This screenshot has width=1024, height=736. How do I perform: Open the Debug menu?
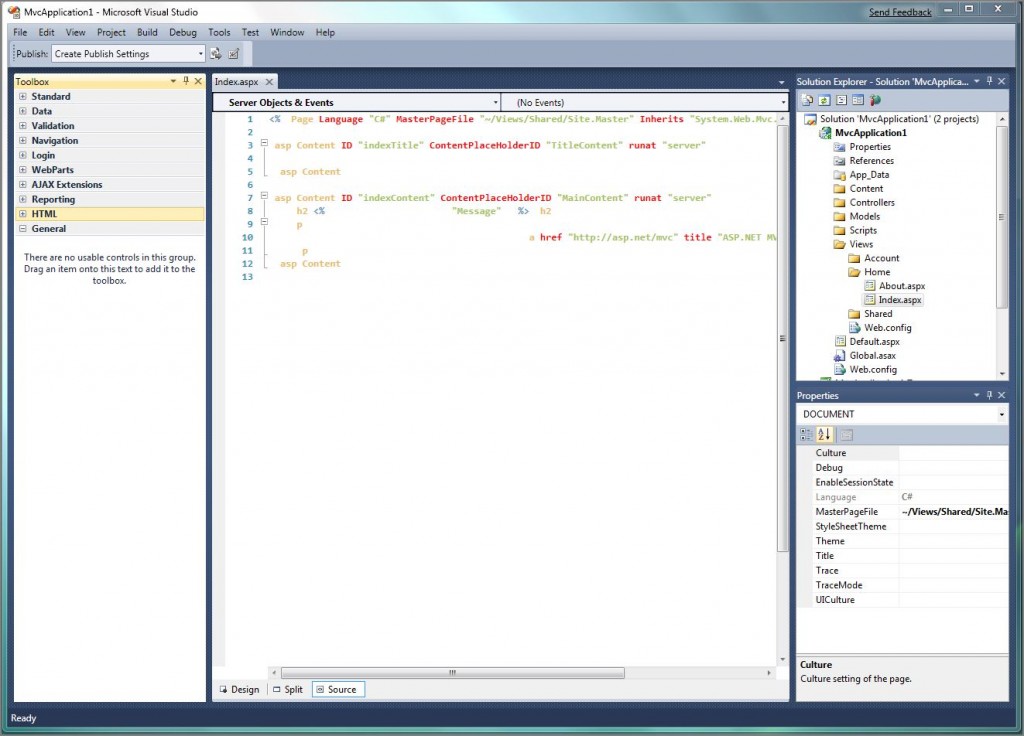[x=183, y=32]
